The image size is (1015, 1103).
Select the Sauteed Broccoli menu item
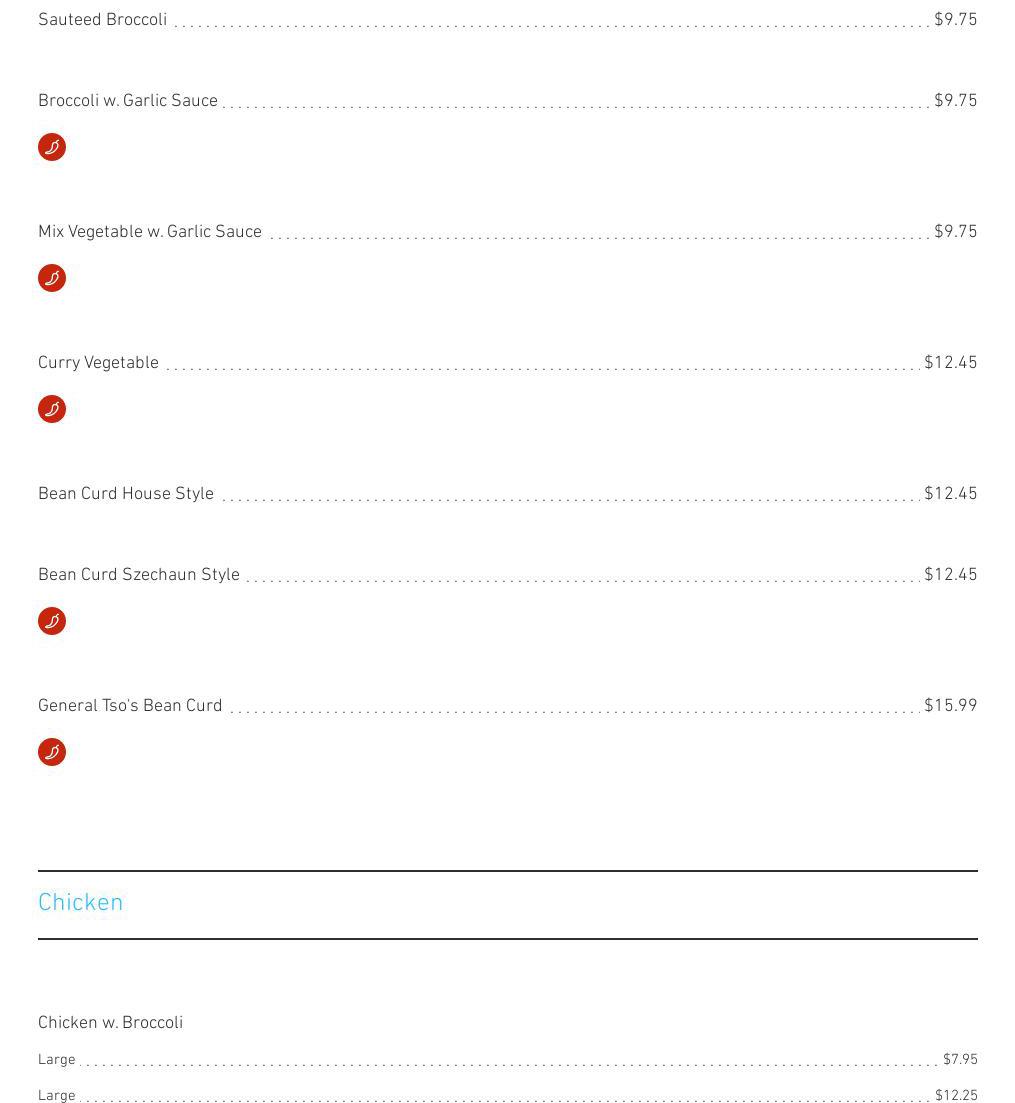click(x=102, y=20)
